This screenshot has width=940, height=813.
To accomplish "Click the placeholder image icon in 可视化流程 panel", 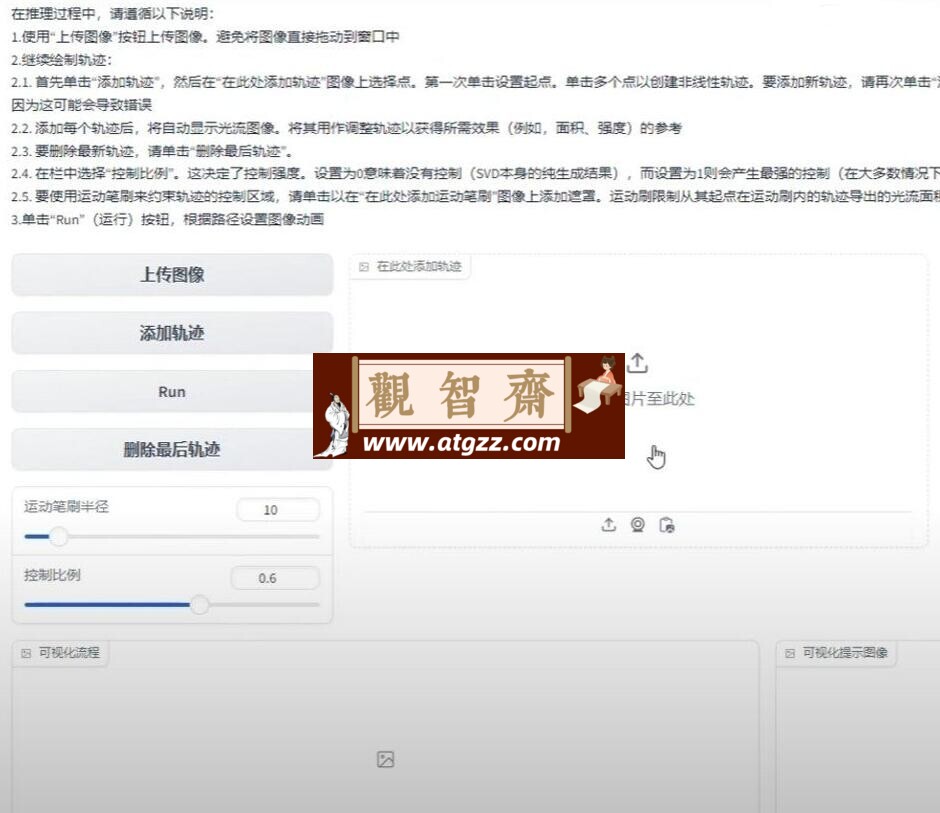I will [x=385, y=759].
